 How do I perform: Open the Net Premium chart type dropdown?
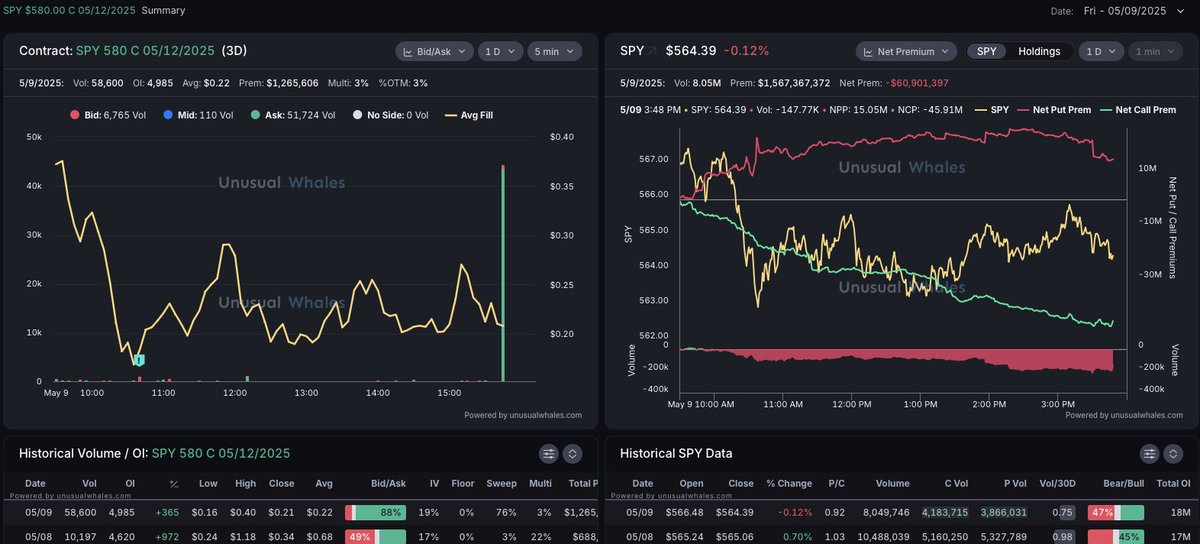pos(906,51)
